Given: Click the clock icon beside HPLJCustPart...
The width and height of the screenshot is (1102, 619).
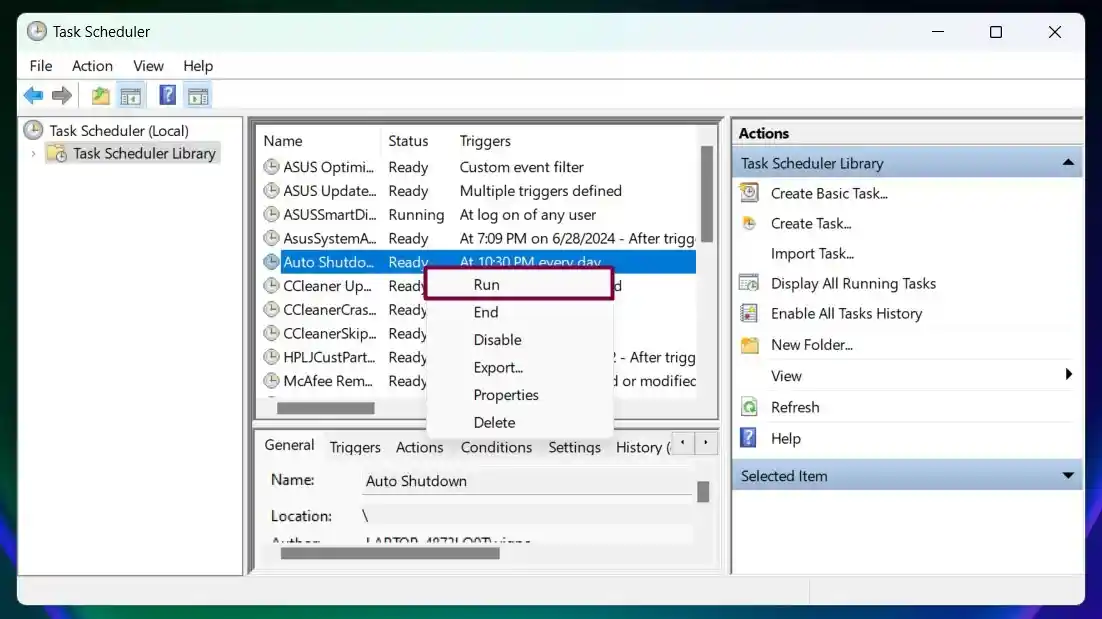Looking at the screenshot, I should (x=271, y=357).
